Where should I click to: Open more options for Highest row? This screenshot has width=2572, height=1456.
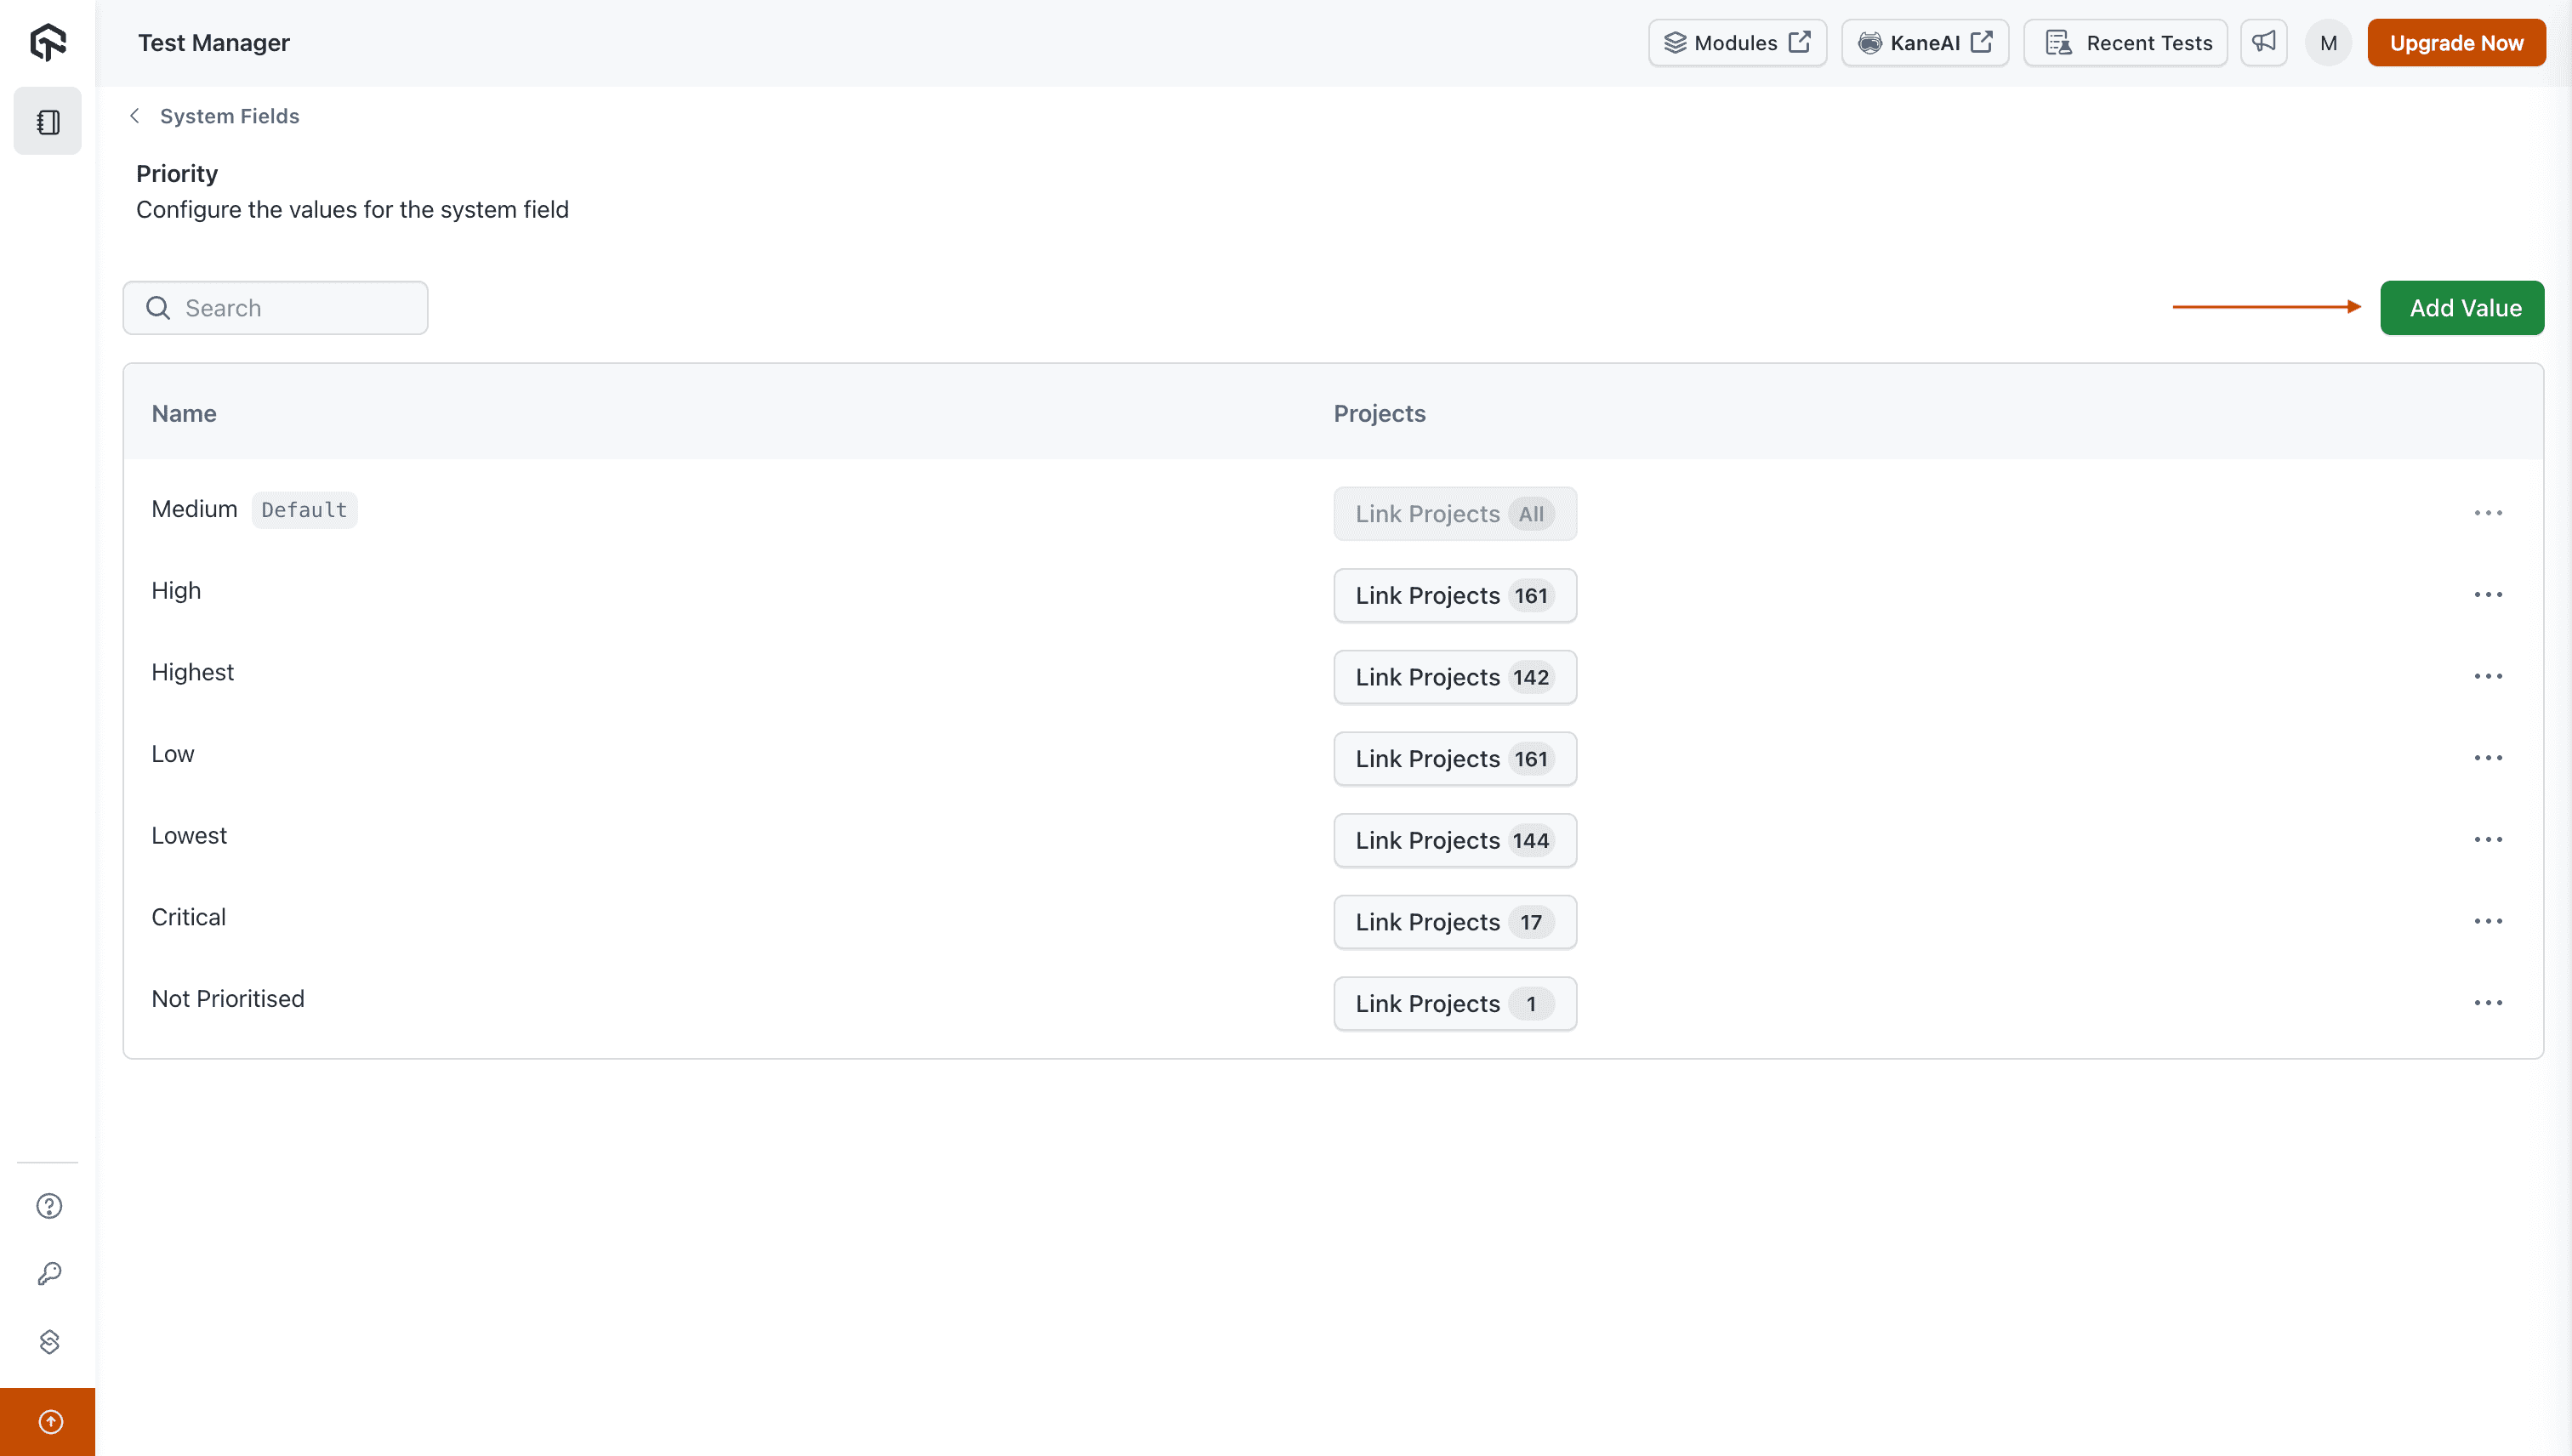pos(2488,677)
